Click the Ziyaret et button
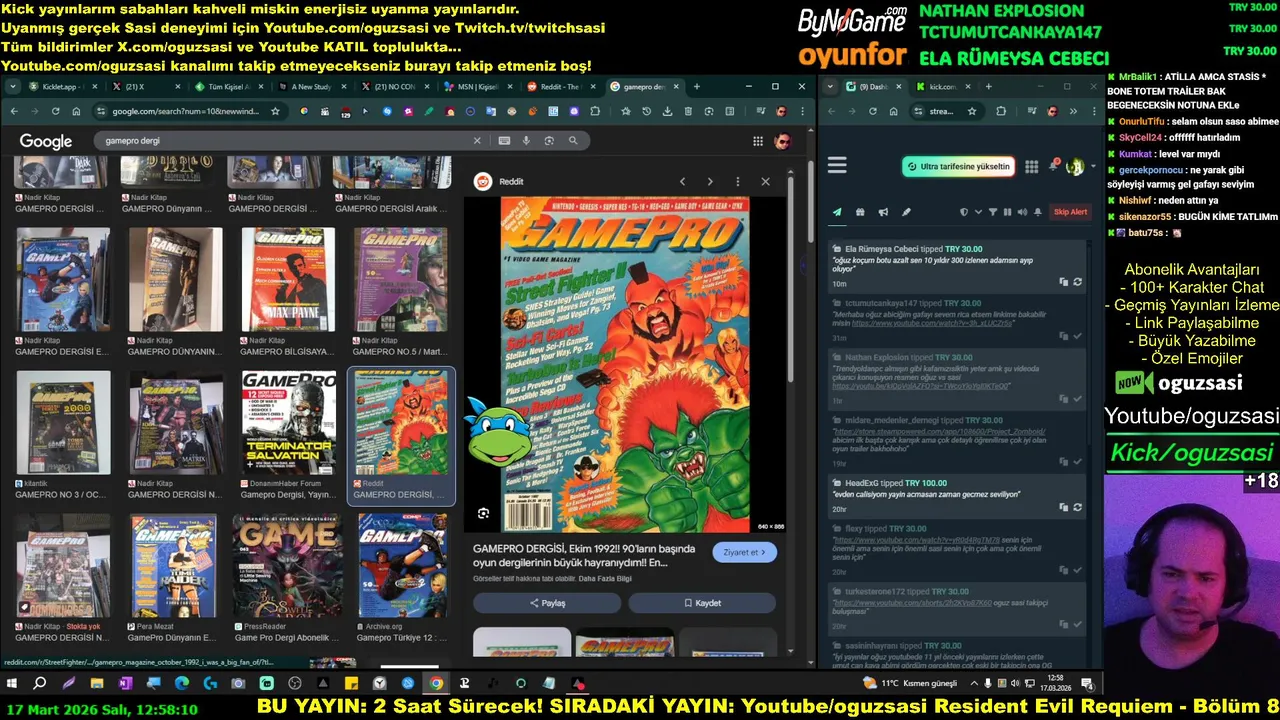This screenshot has width=1280, height=720. click(x=744, y=552)
